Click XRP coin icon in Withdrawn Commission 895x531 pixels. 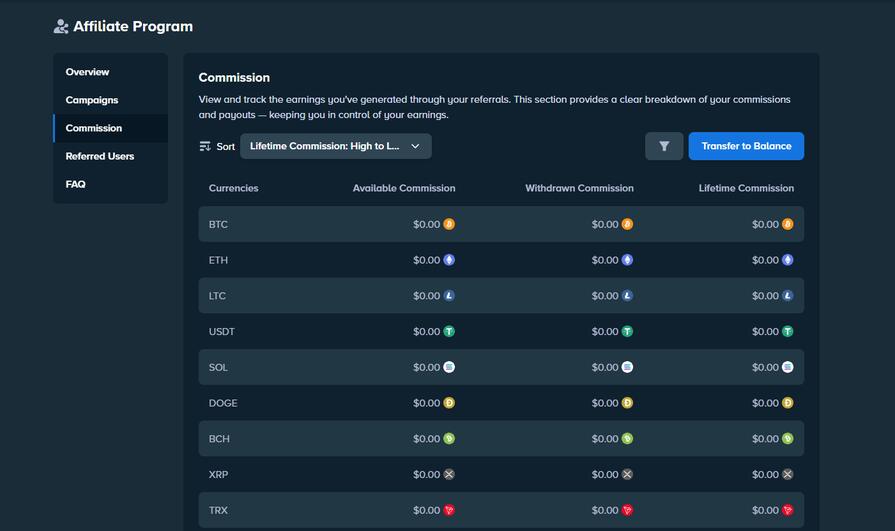[627, 474]
